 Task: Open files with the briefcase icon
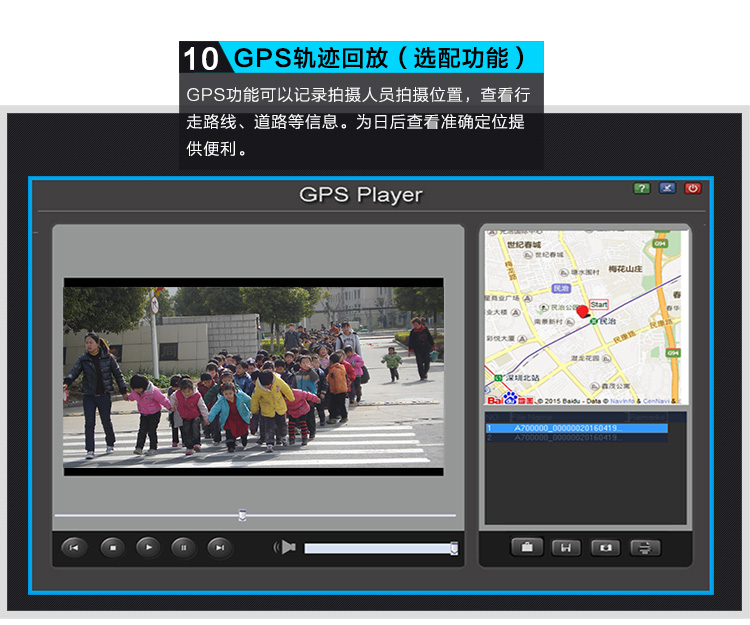[527, 547]
